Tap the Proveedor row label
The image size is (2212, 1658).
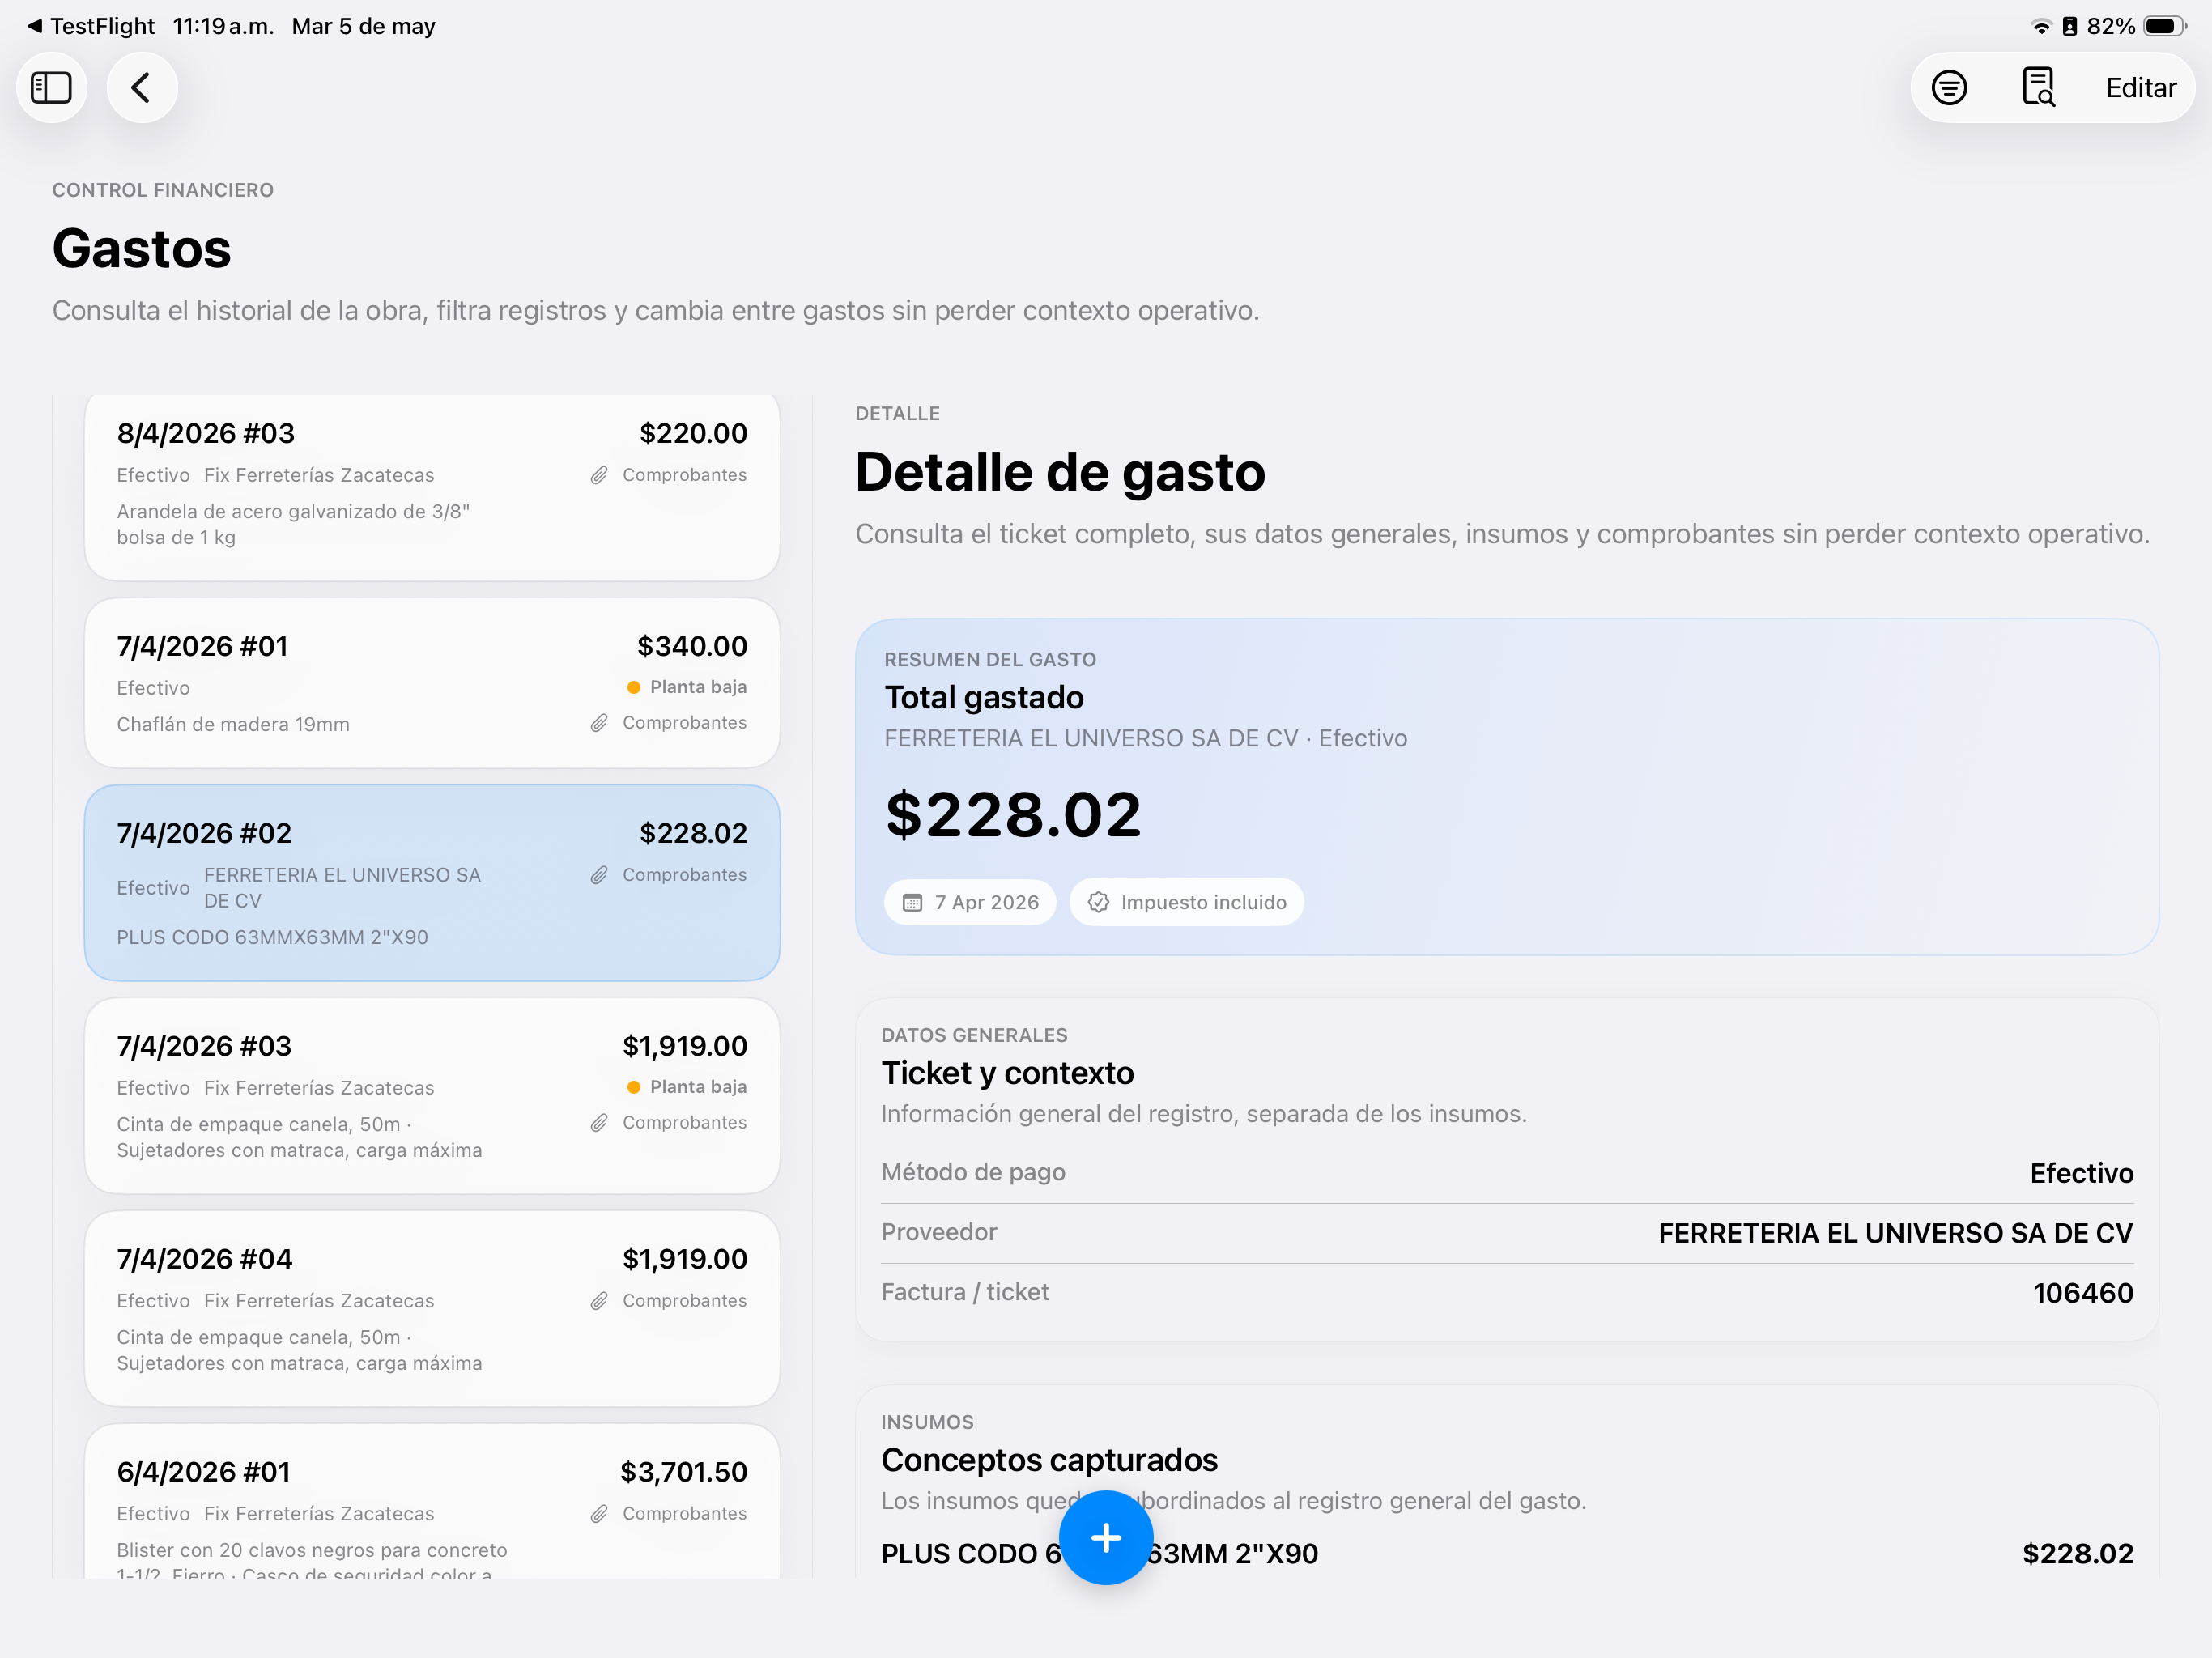pyautogui.click(x=939, y=1232)
